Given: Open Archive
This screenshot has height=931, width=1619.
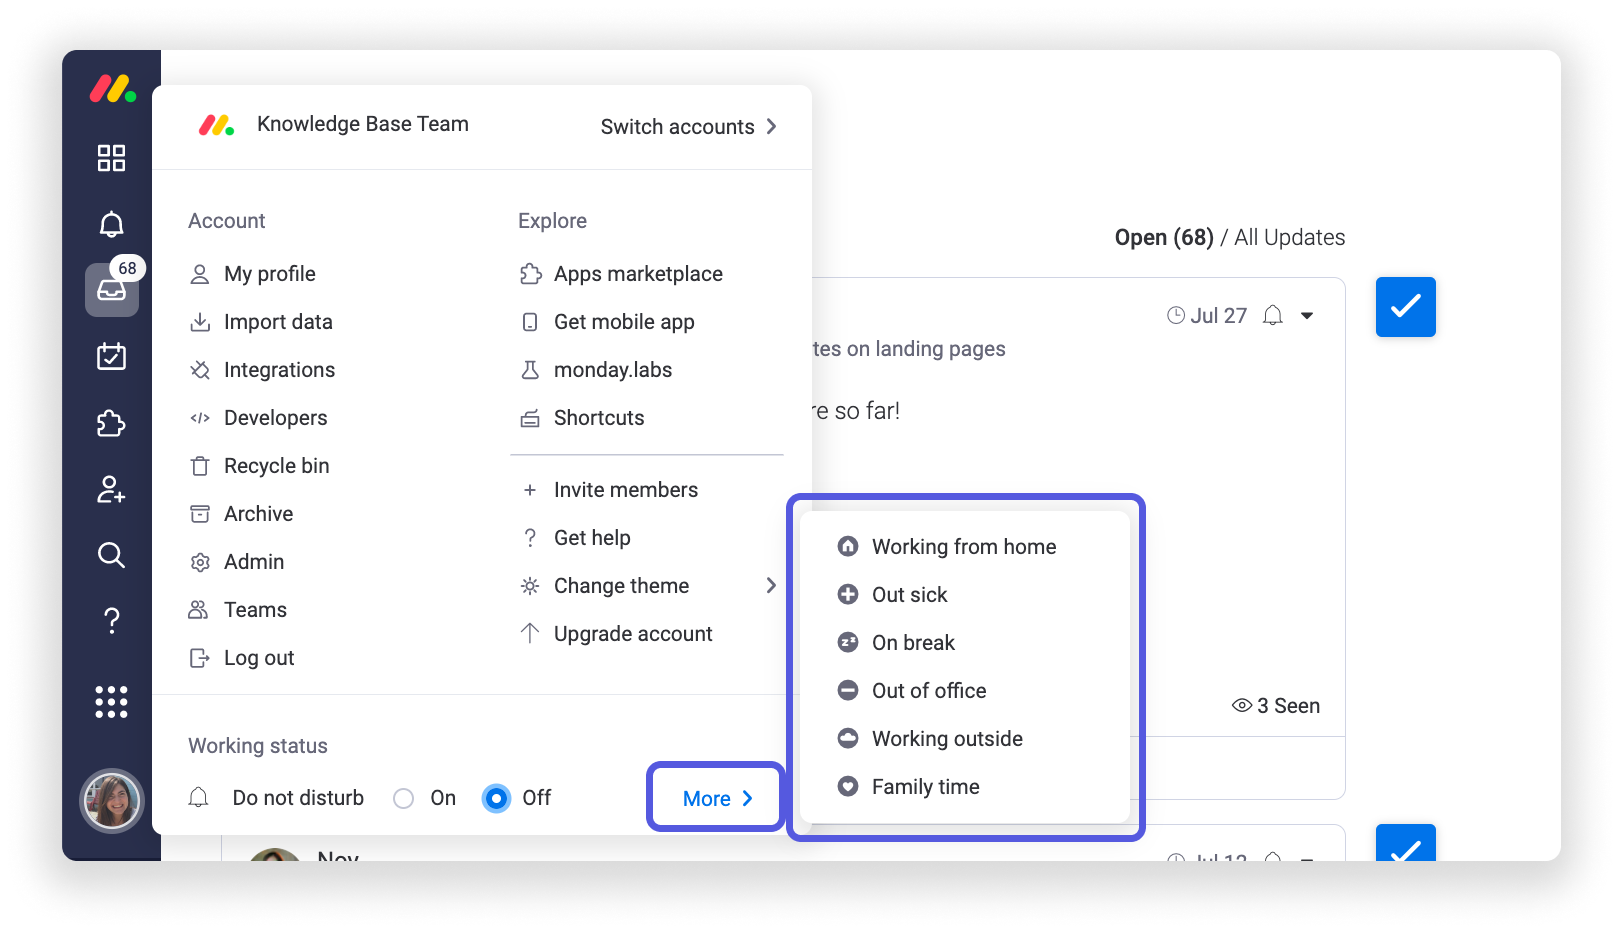Looking at the screenshot, I should click(259, 514).
